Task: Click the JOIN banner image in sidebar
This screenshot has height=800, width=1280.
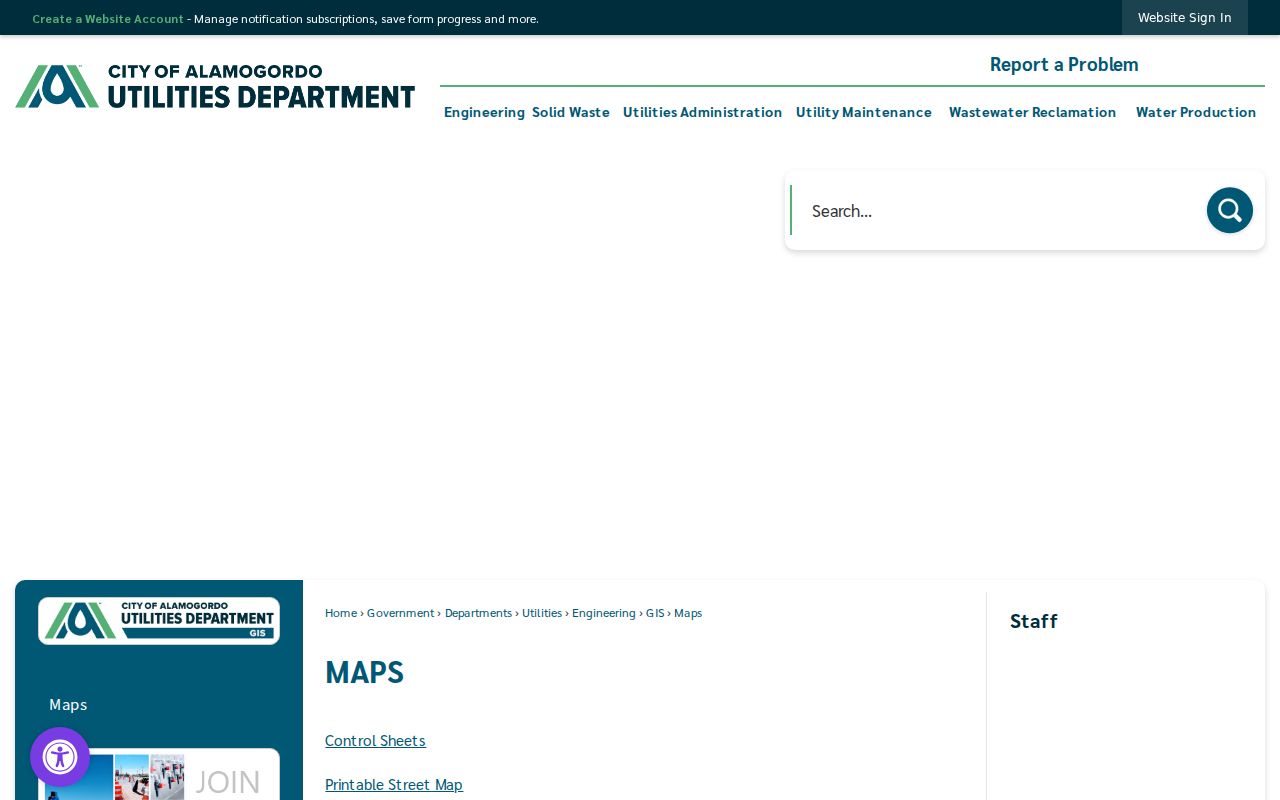Action: click(159, 775)
